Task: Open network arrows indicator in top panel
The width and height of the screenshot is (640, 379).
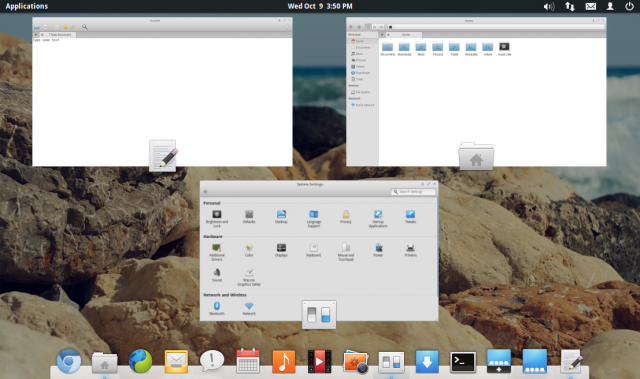Action: pos(570,6)
